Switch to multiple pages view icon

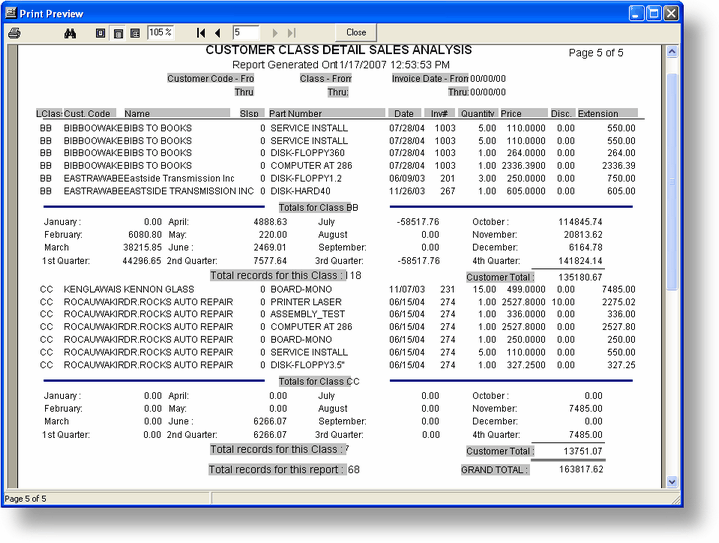click(x=134, y=33)
